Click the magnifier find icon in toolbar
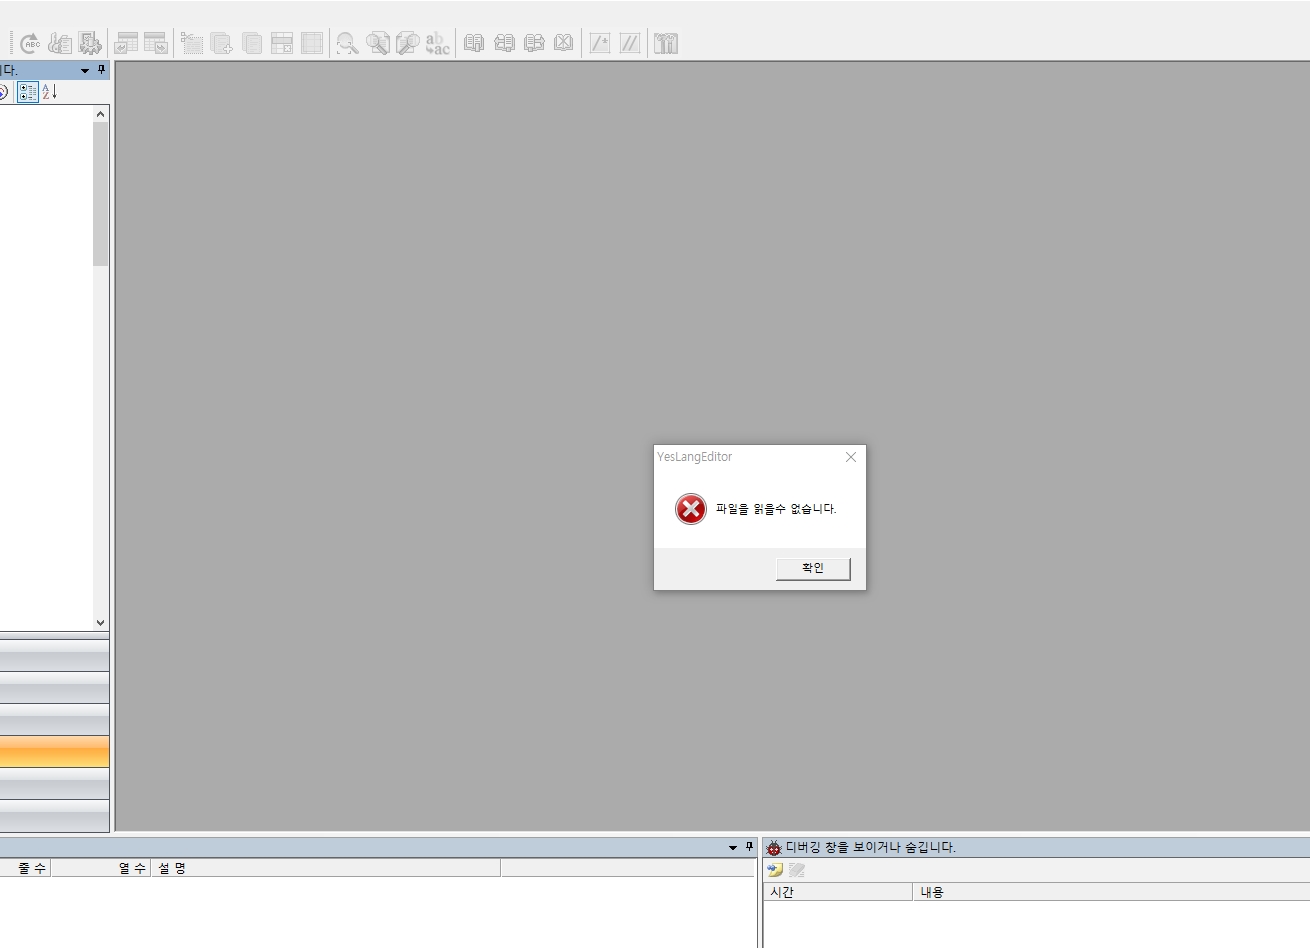This screenshot has height=948, width=1310. (x=347, y=43)
